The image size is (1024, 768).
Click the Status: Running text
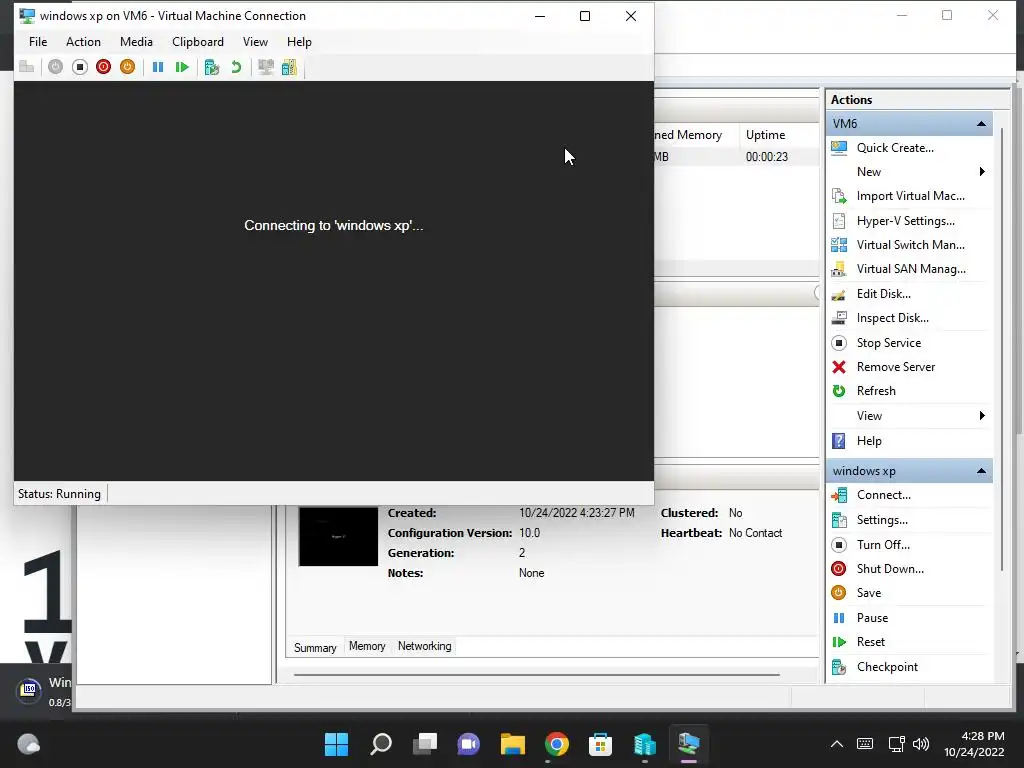59,494
